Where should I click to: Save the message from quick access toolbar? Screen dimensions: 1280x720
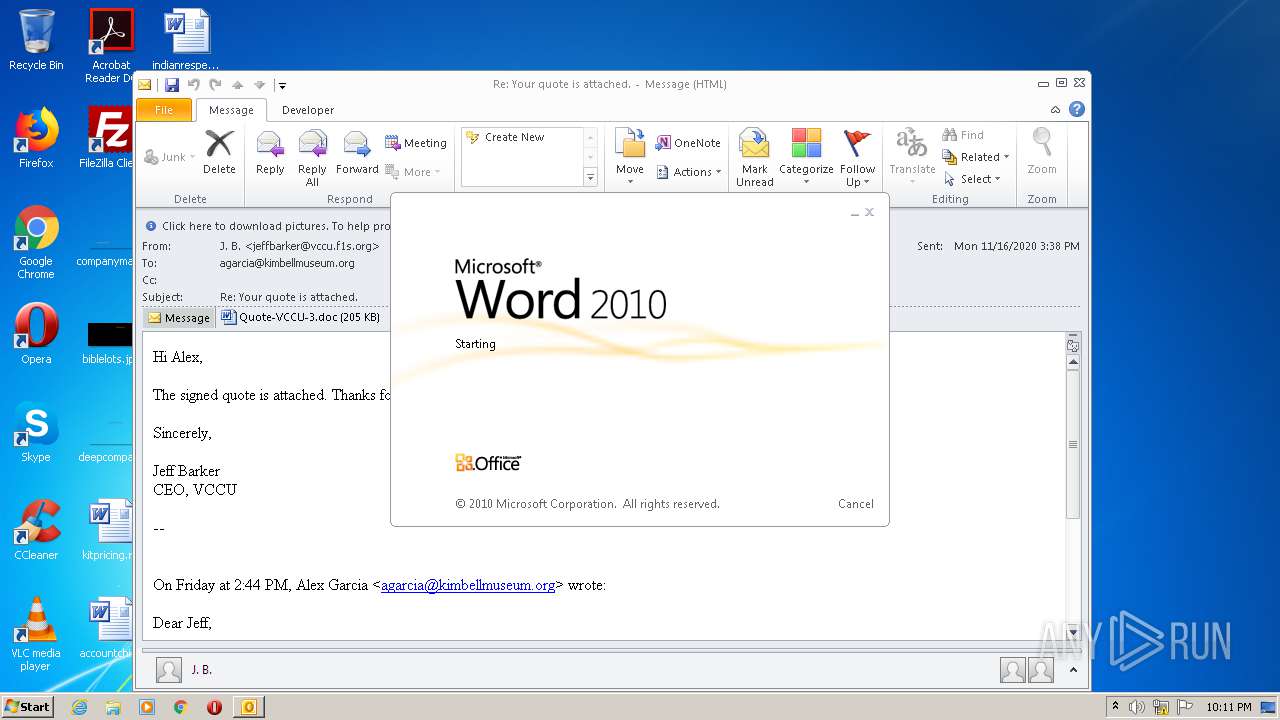pos(172,85)
